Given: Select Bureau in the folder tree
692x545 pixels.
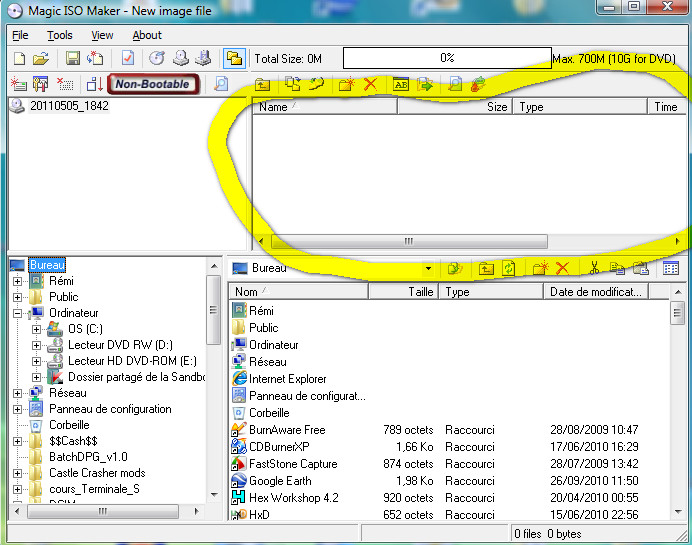Looking at the screenshot, I should (x=47, y=265).
